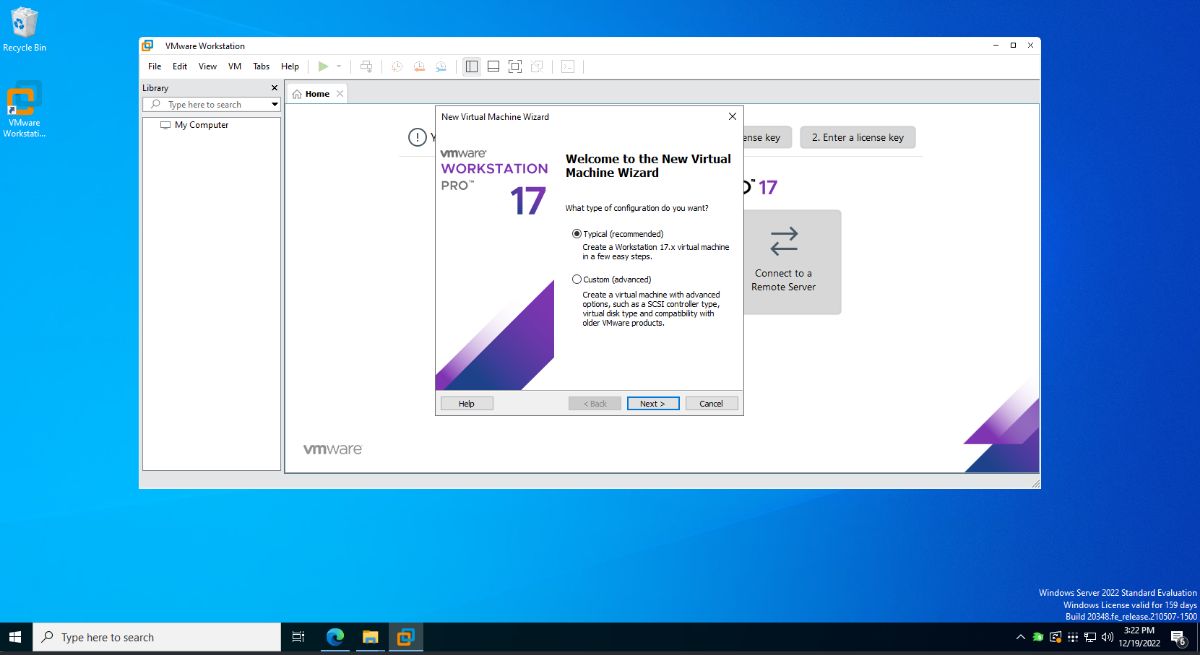Open the Recycle Bin desktop icon
Image resolution: width=1200 pixels, height=655 pixels.
coord(24,29)
